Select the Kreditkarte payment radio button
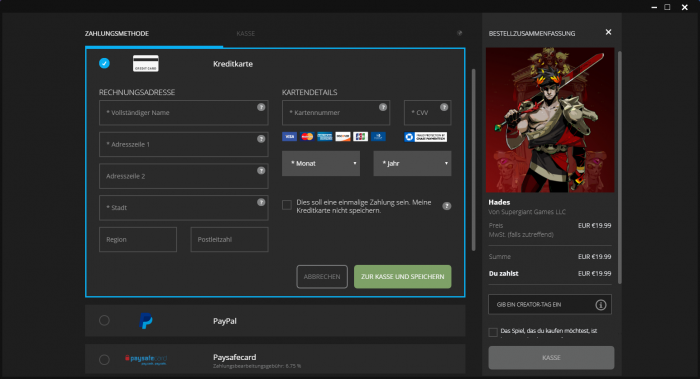 tap(104, 63)
